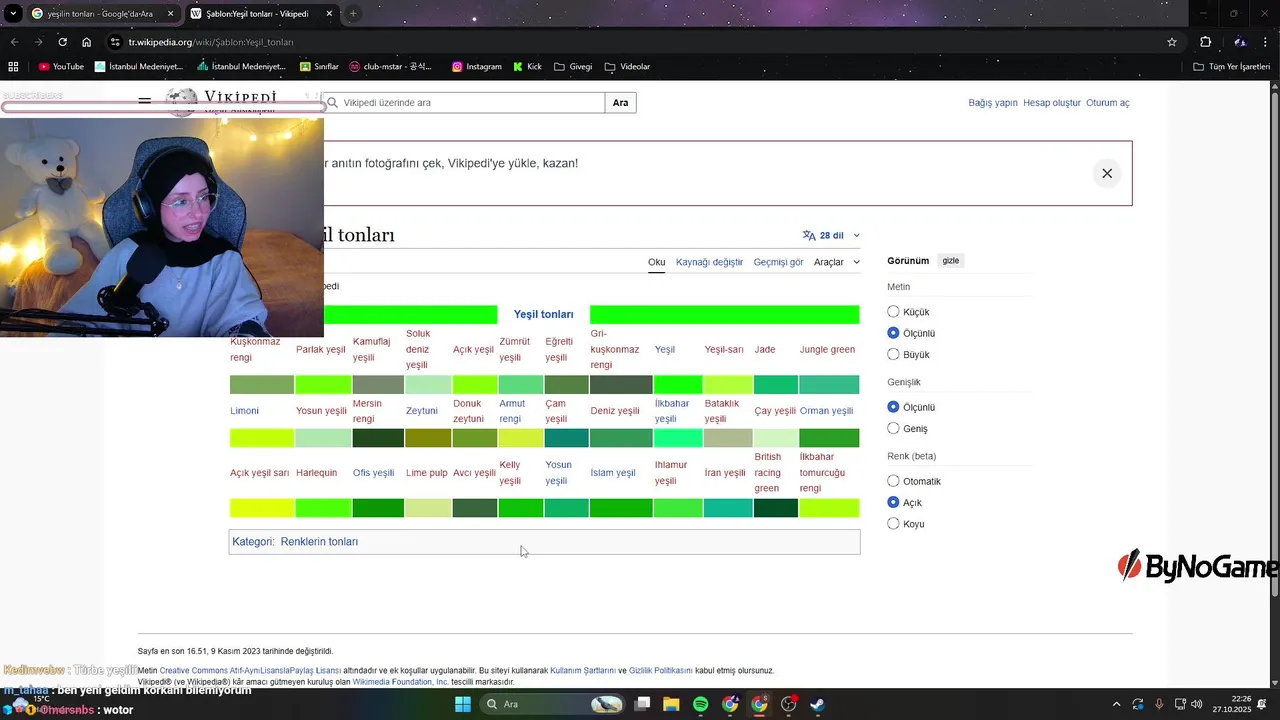Viewport: 1280px width, 720px height.
Task: Open OBS Studio from the taskbar
Action: pos(788,704)
